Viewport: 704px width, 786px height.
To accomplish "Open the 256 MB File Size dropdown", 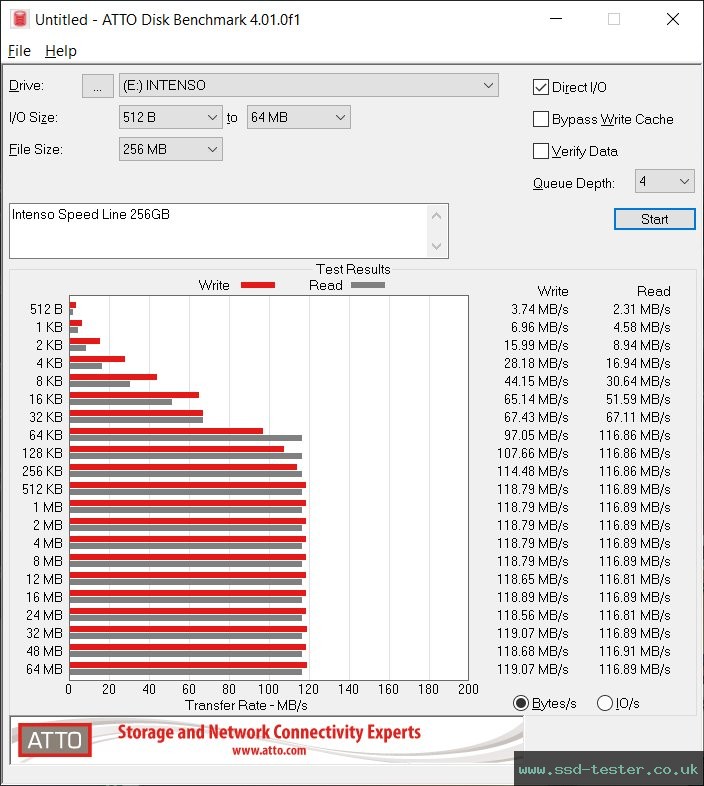I will (x=170, y=149).
